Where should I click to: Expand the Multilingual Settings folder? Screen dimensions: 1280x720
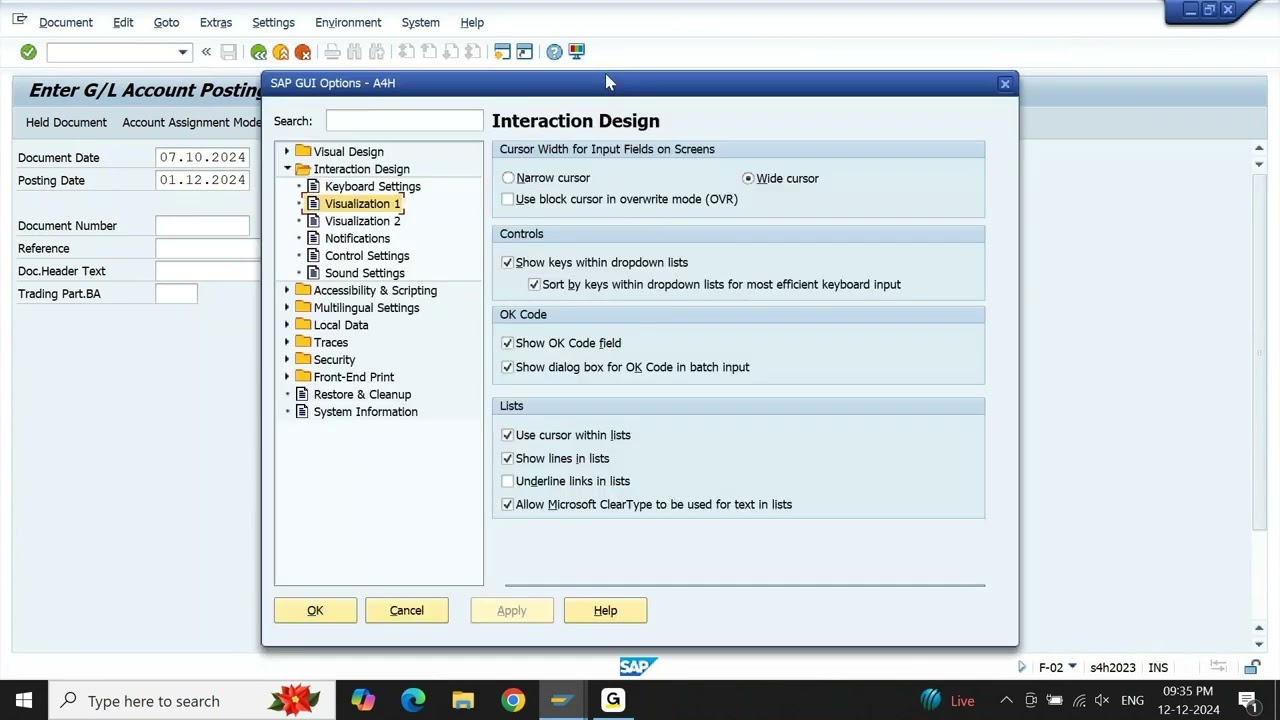pos(287,308)
